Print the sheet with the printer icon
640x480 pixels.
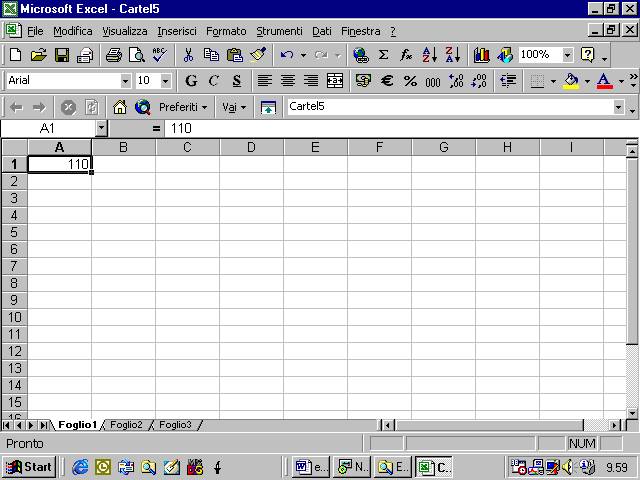tap(113, 55)
